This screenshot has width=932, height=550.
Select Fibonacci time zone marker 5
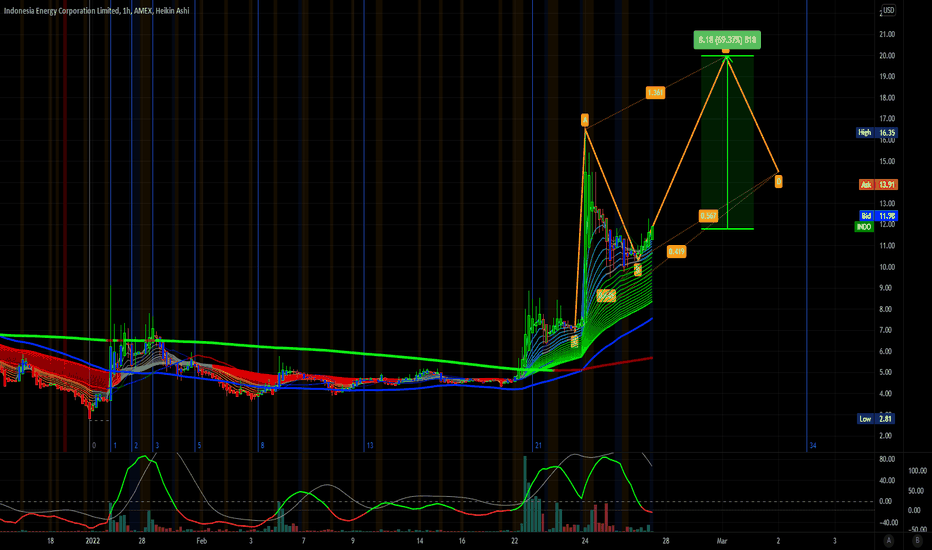199,445
